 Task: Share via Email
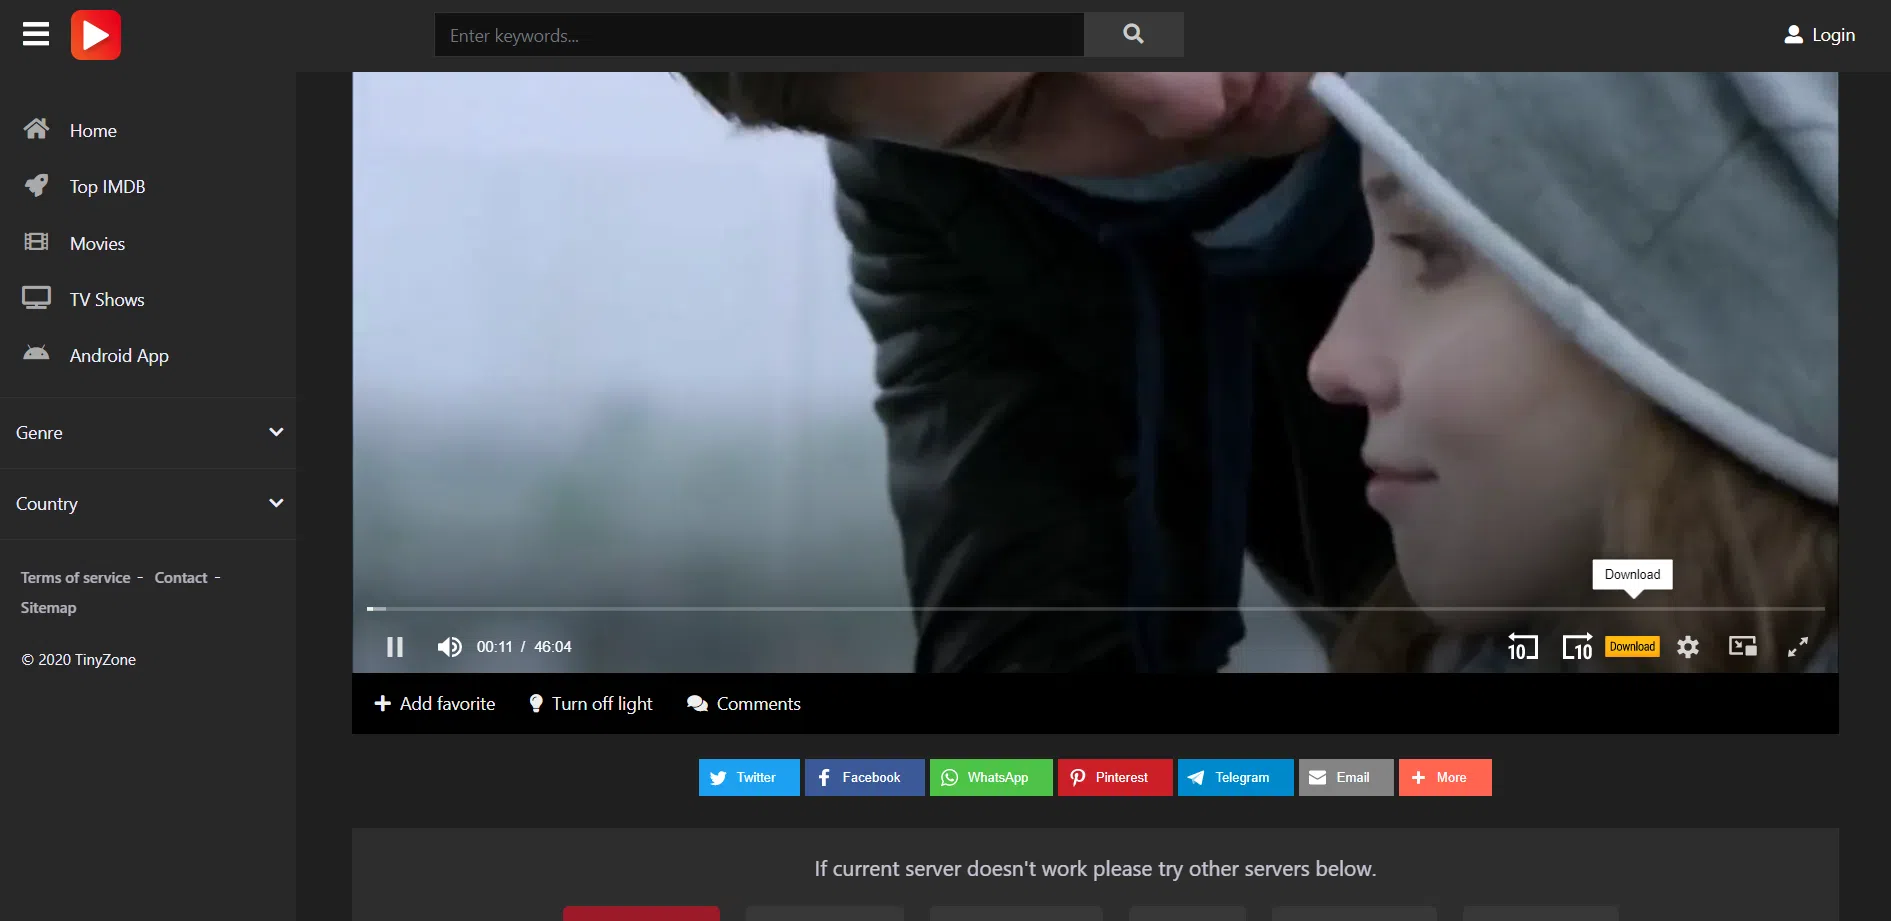[1346, 777]
